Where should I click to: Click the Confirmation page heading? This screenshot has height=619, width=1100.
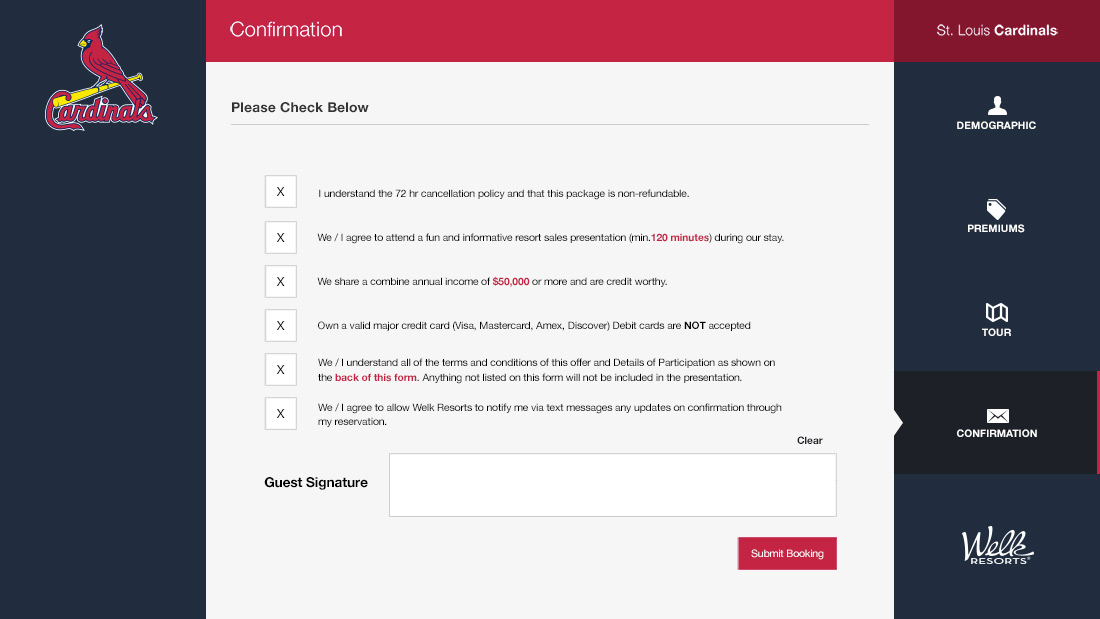point(286,29)
